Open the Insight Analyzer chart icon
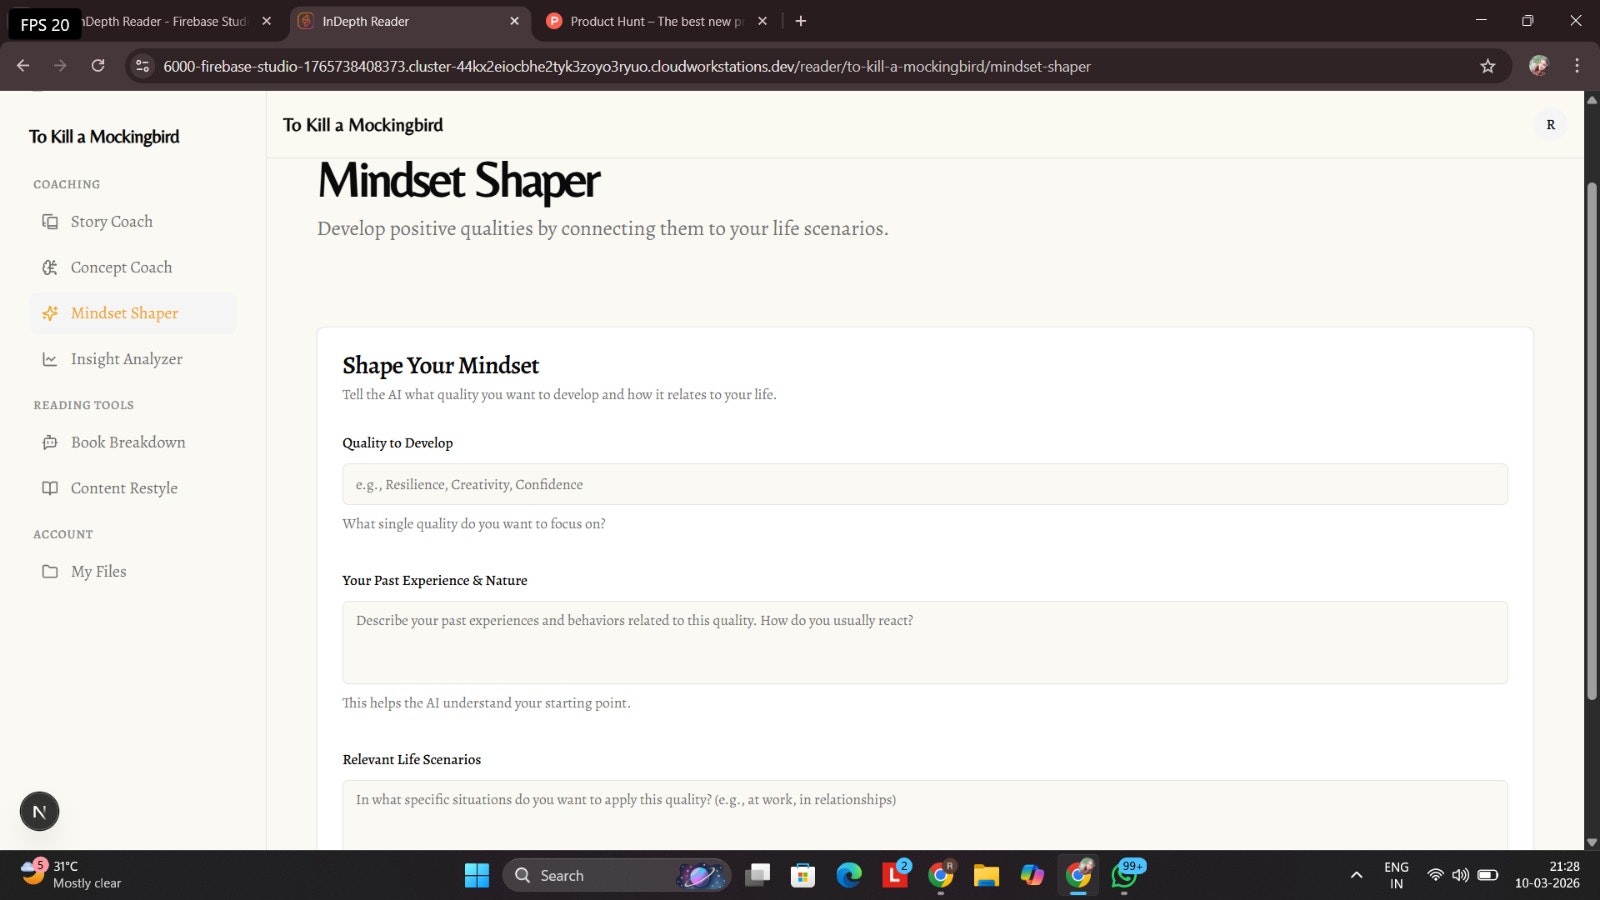Screen dimensions: 1600x900 point(50,358)
